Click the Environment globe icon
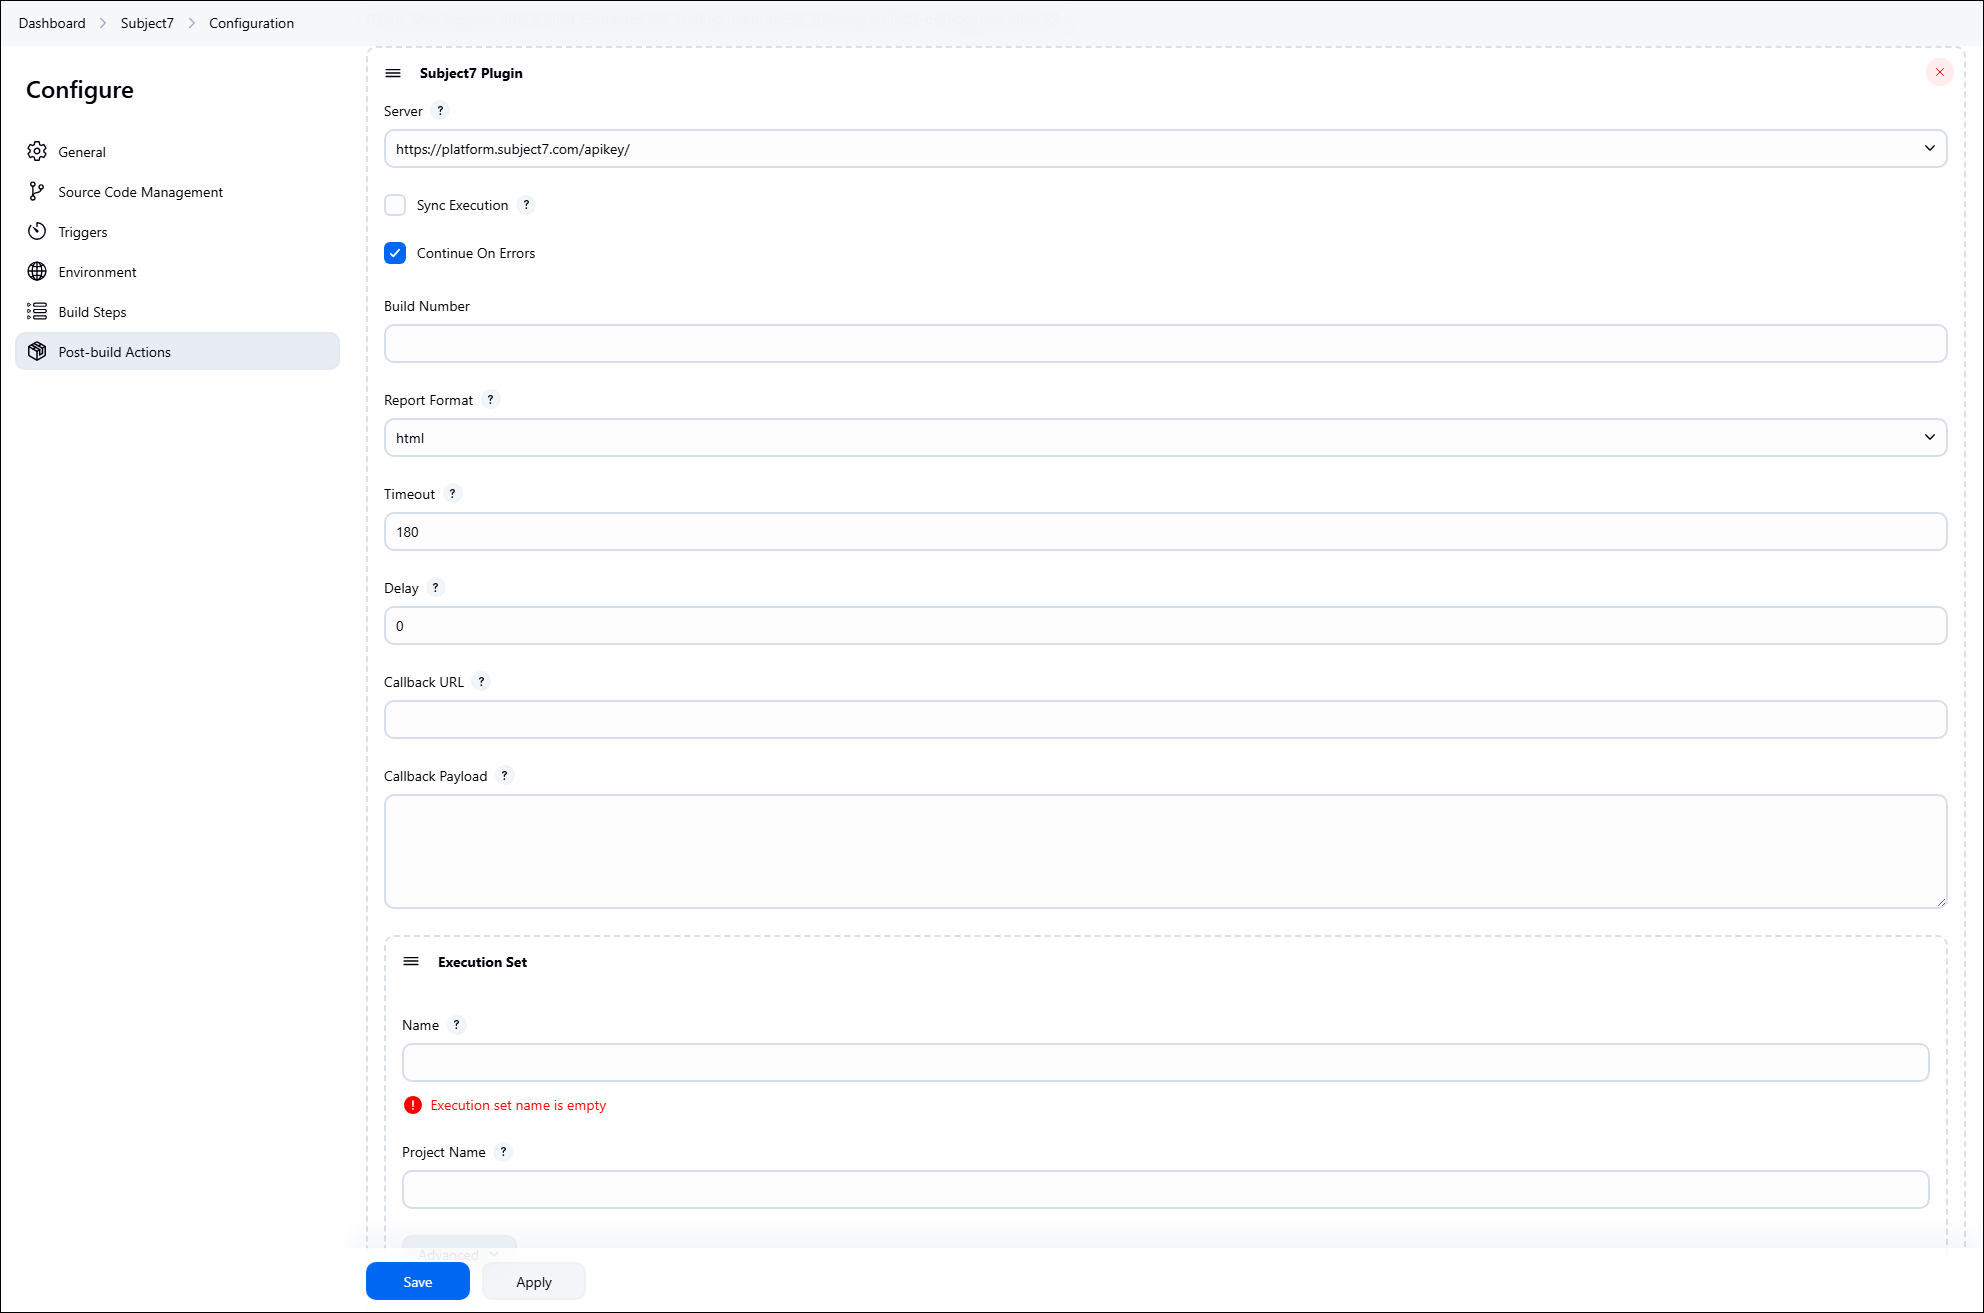Image resolution: width=1984 pixels, height=1313 pixels. tap(37, 271)
